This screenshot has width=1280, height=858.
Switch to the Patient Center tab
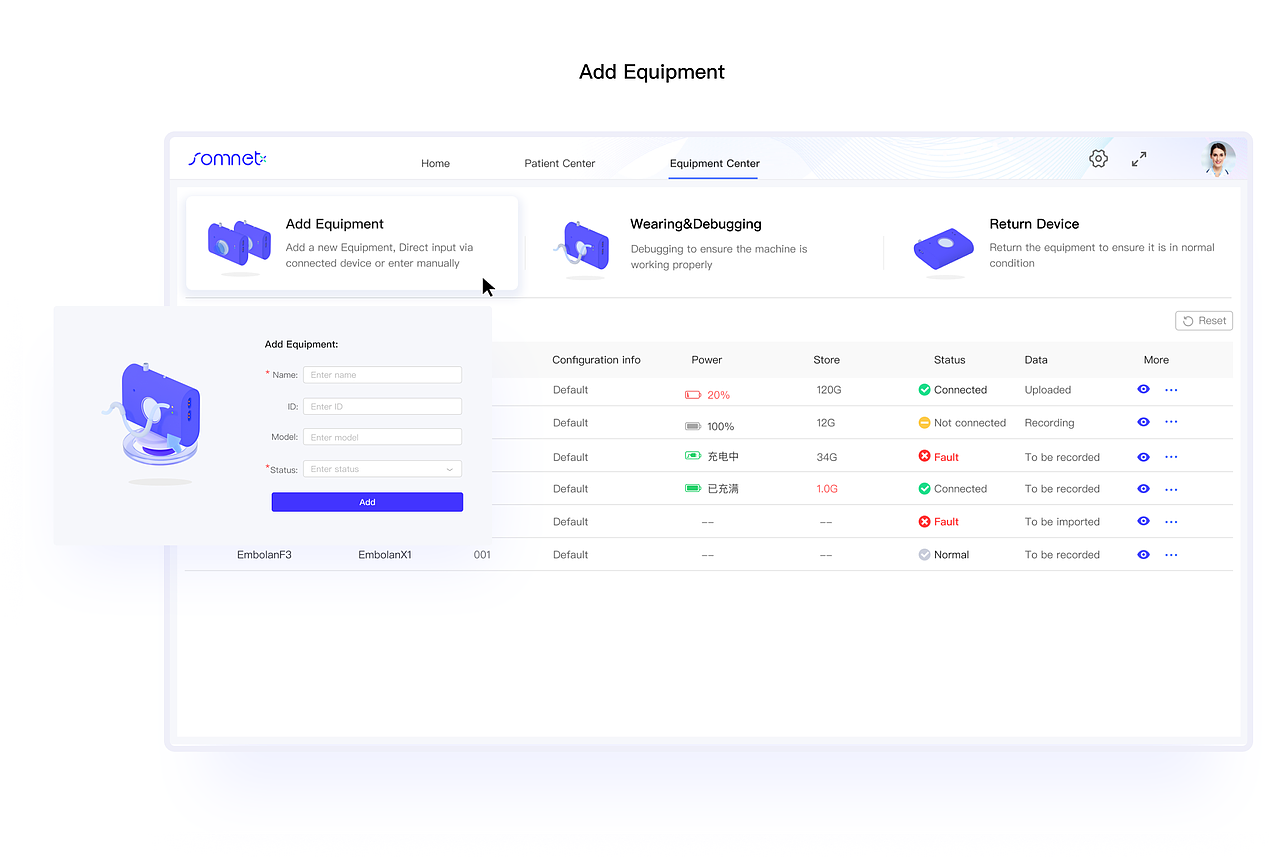coord(560,163)
